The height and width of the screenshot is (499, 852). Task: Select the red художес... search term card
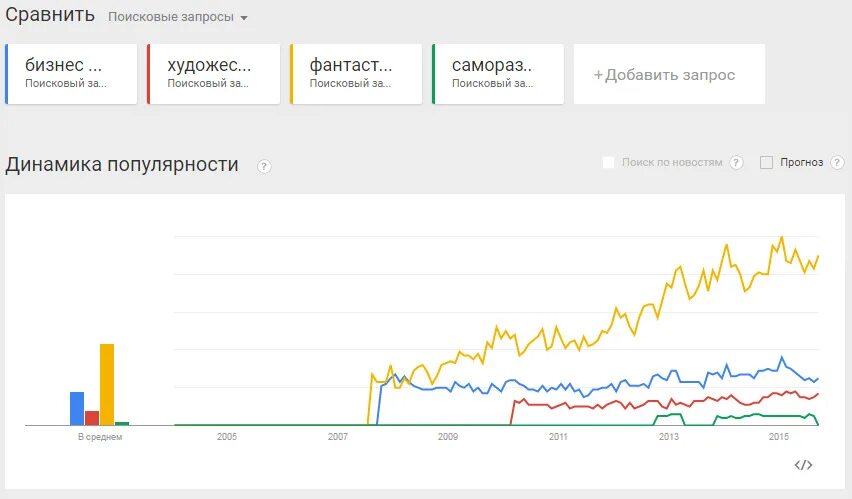point(214,74)
